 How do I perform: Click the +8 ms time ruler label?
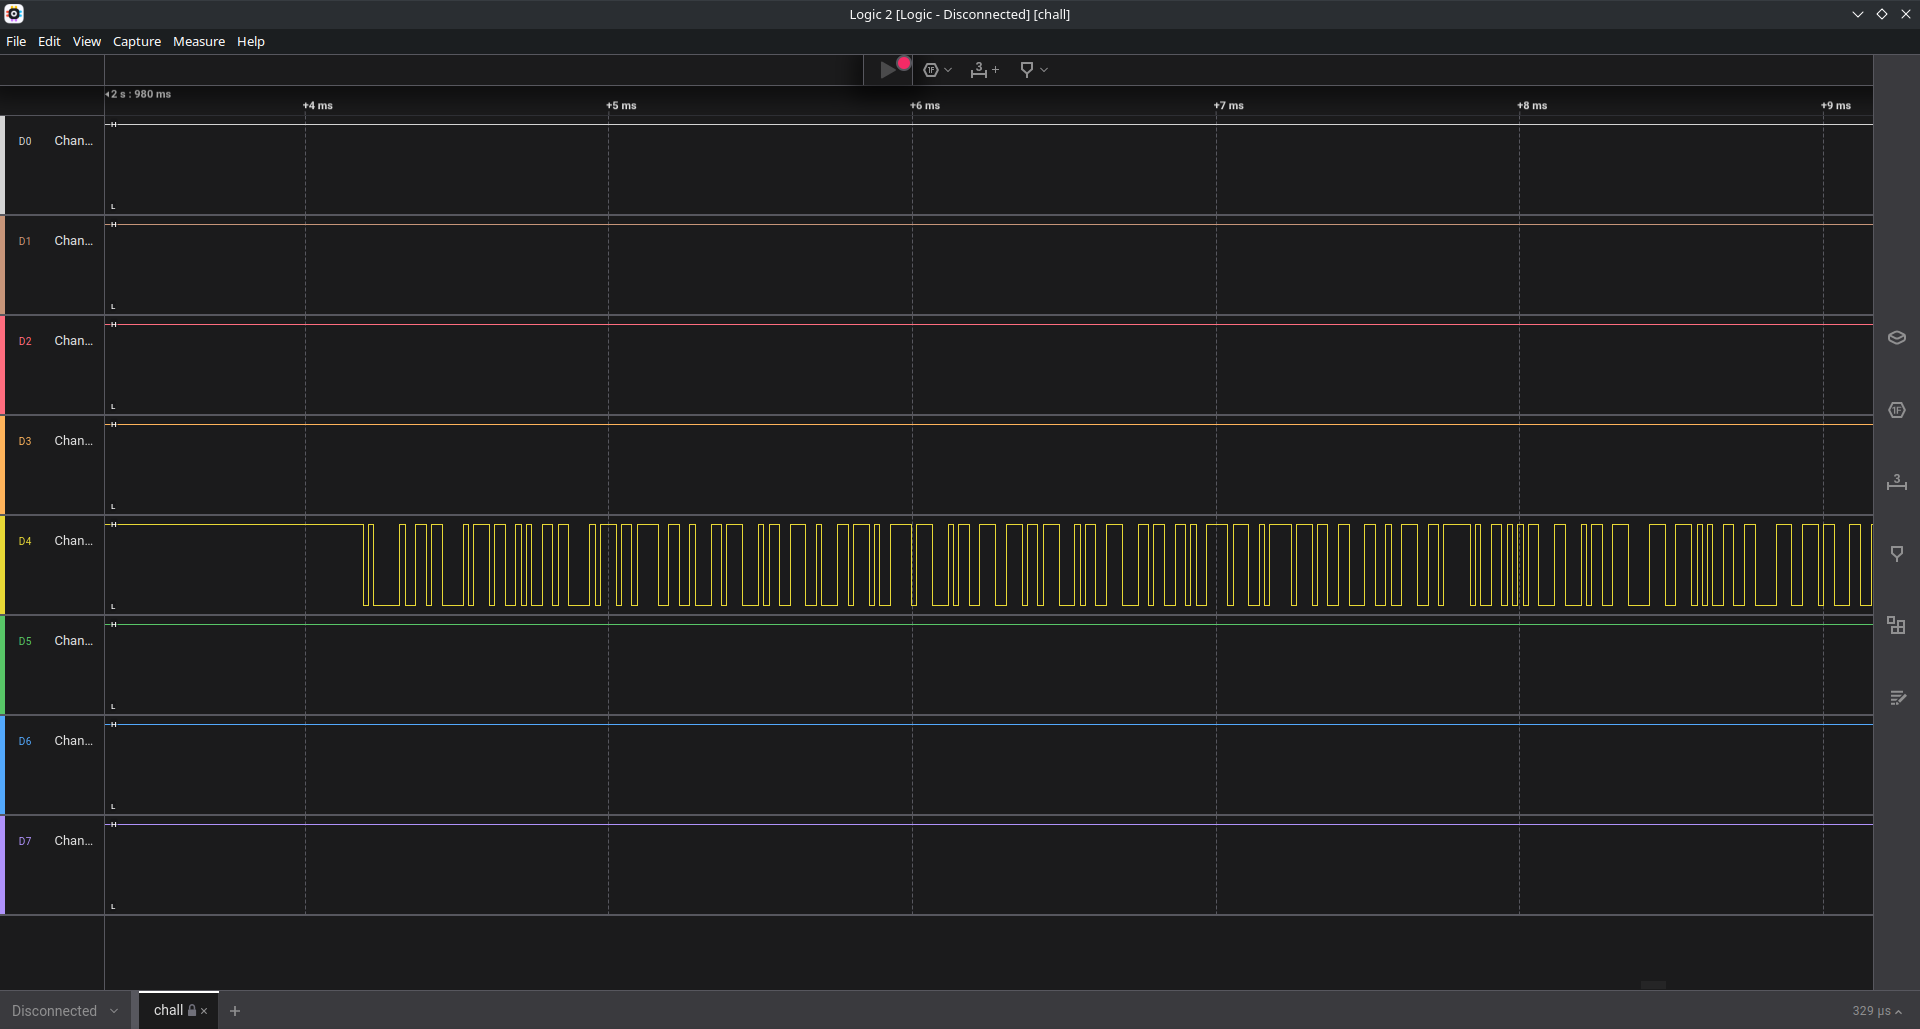coord(1532,106)
